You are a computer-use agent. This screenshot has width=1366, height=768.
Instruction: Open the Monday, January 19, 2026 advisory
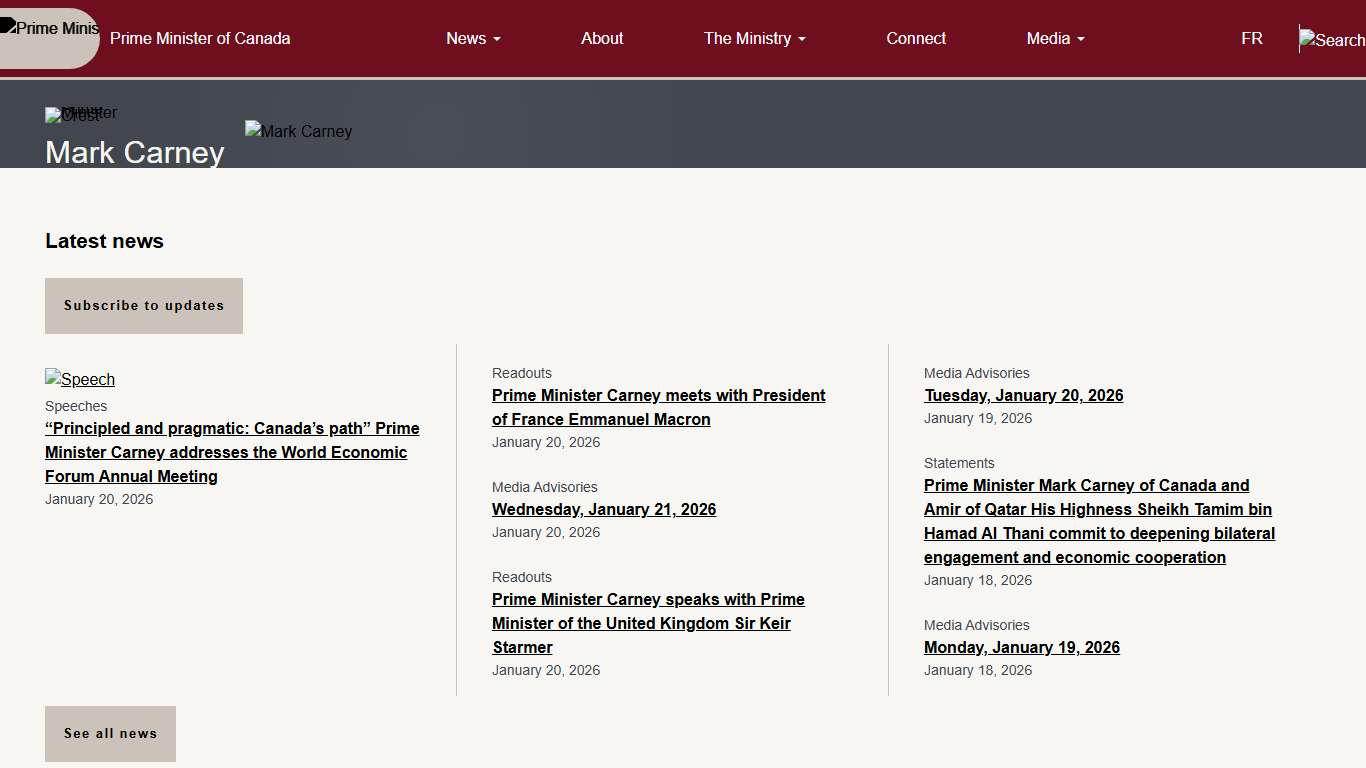tap(1021, 647)
